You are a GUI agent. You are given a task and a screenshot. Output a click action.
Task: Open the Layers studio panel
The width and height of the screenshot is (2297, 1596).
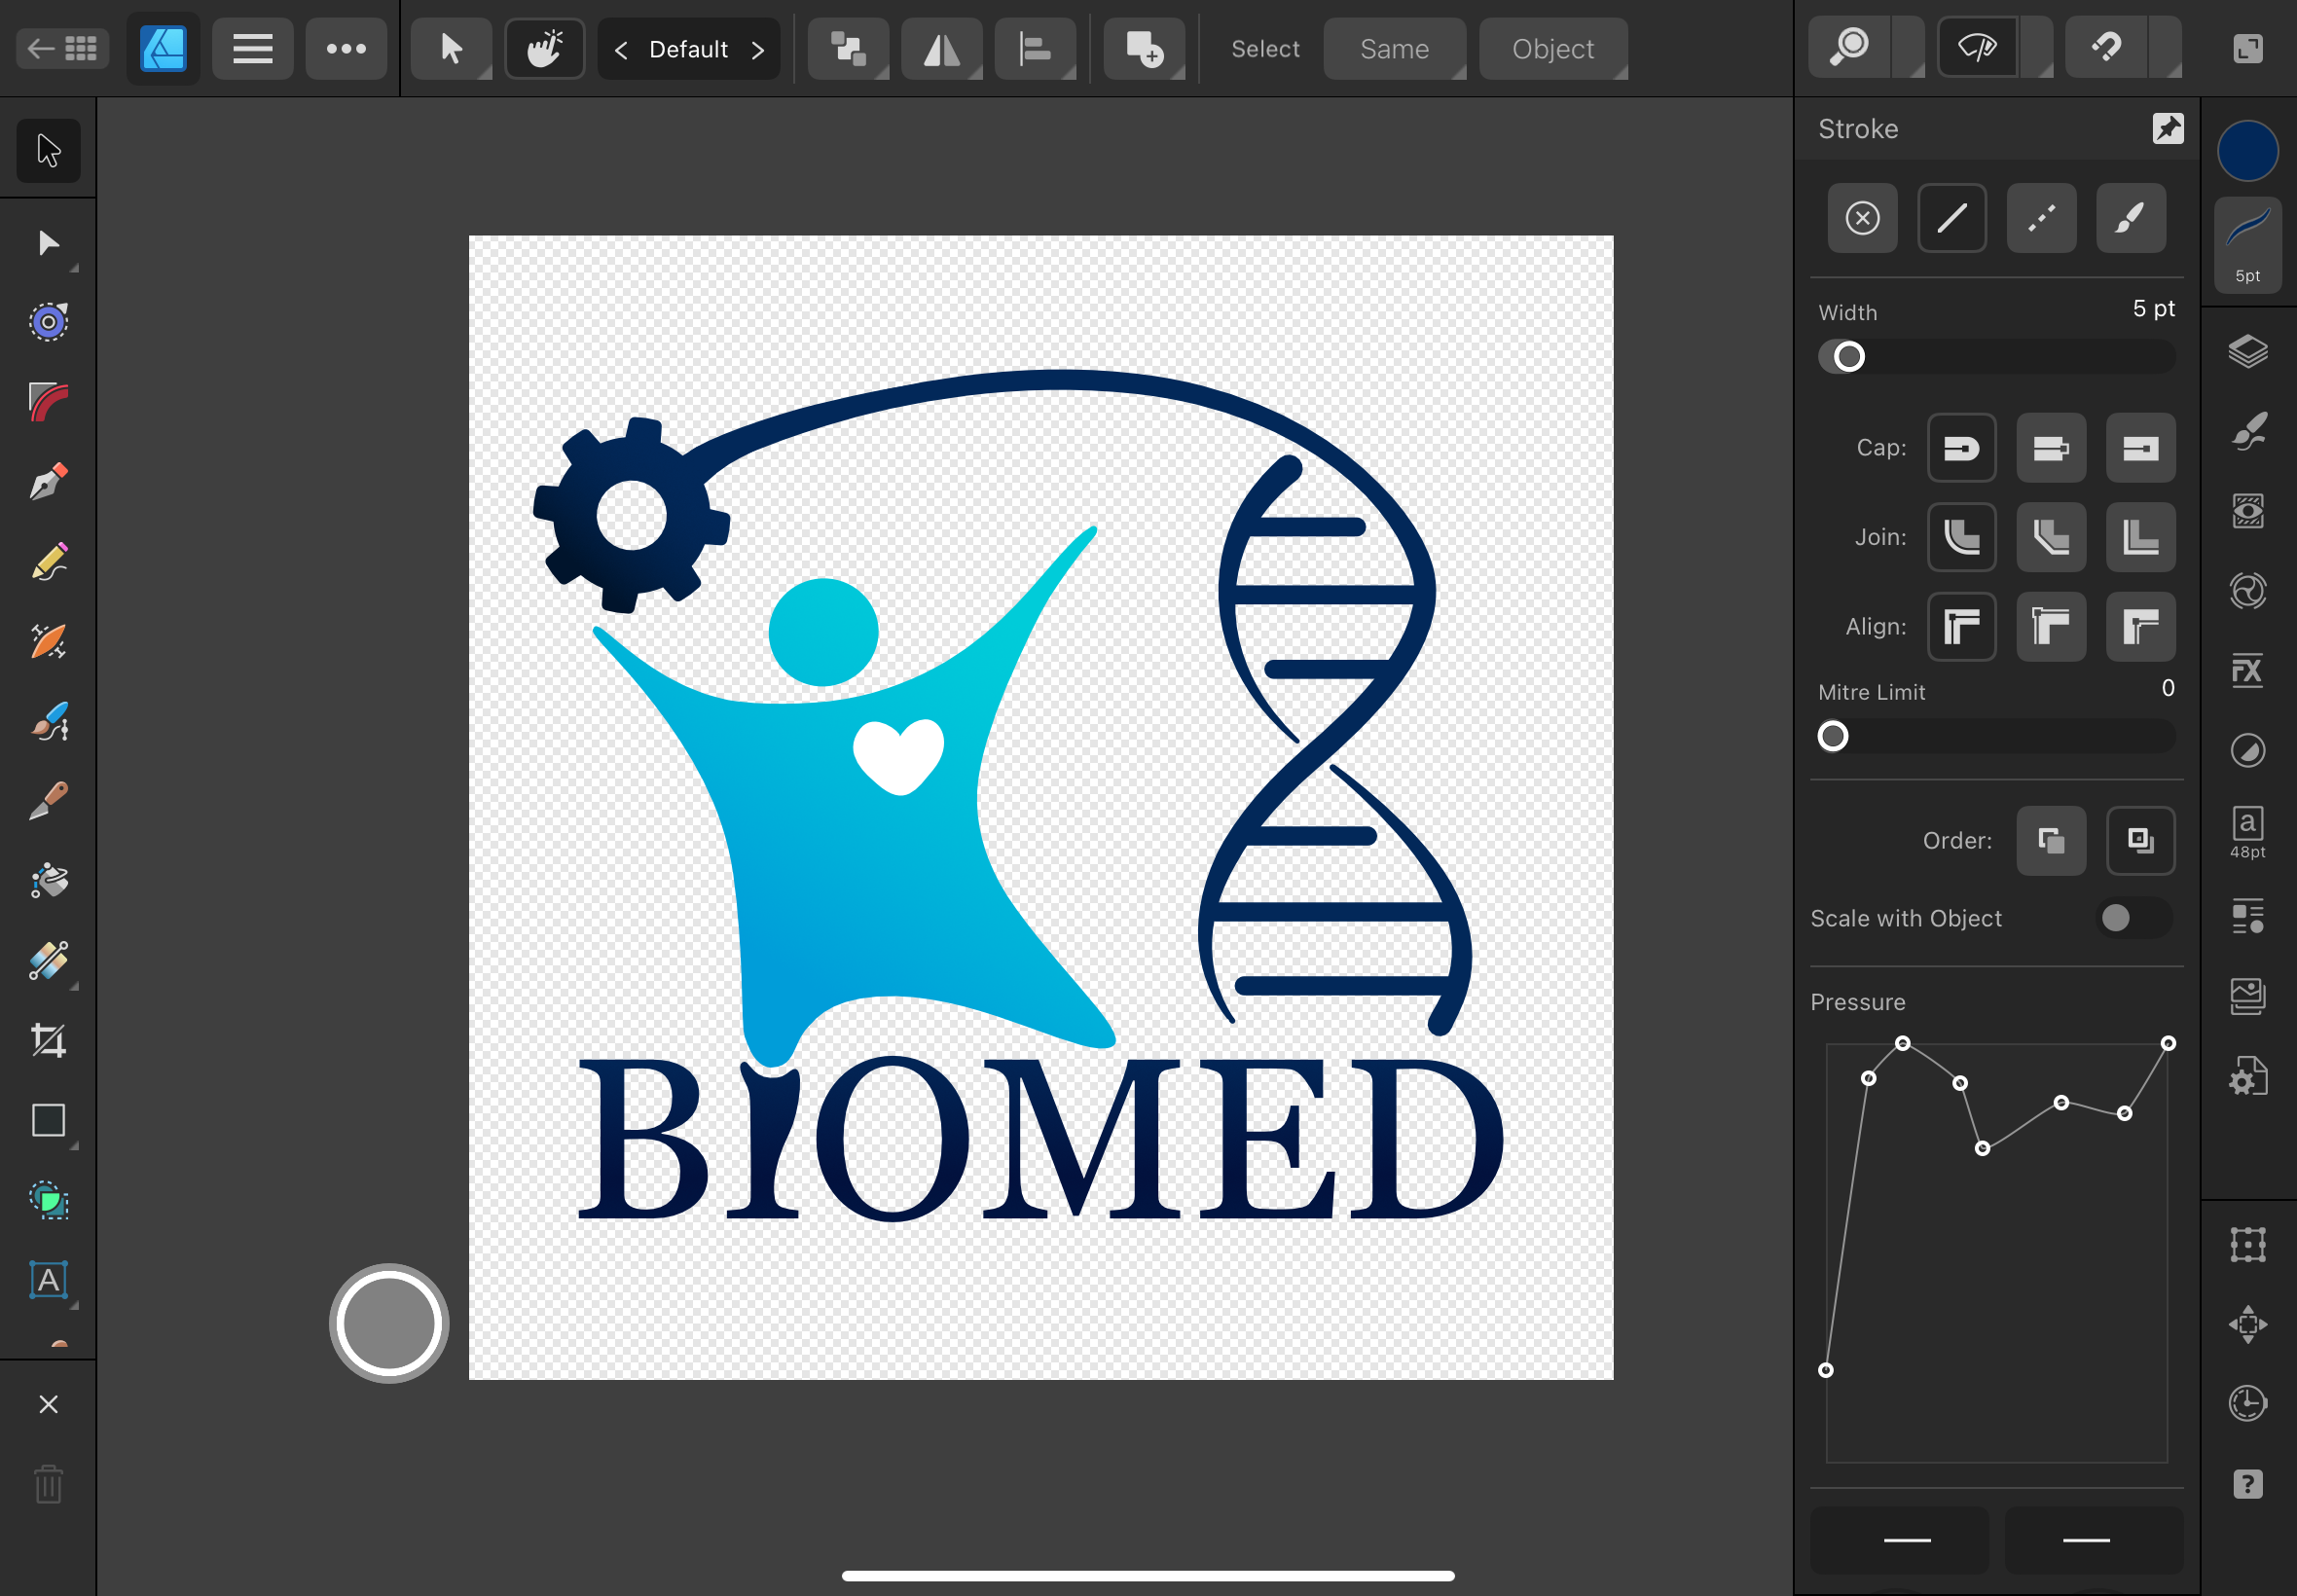[x=2247, y=351]
